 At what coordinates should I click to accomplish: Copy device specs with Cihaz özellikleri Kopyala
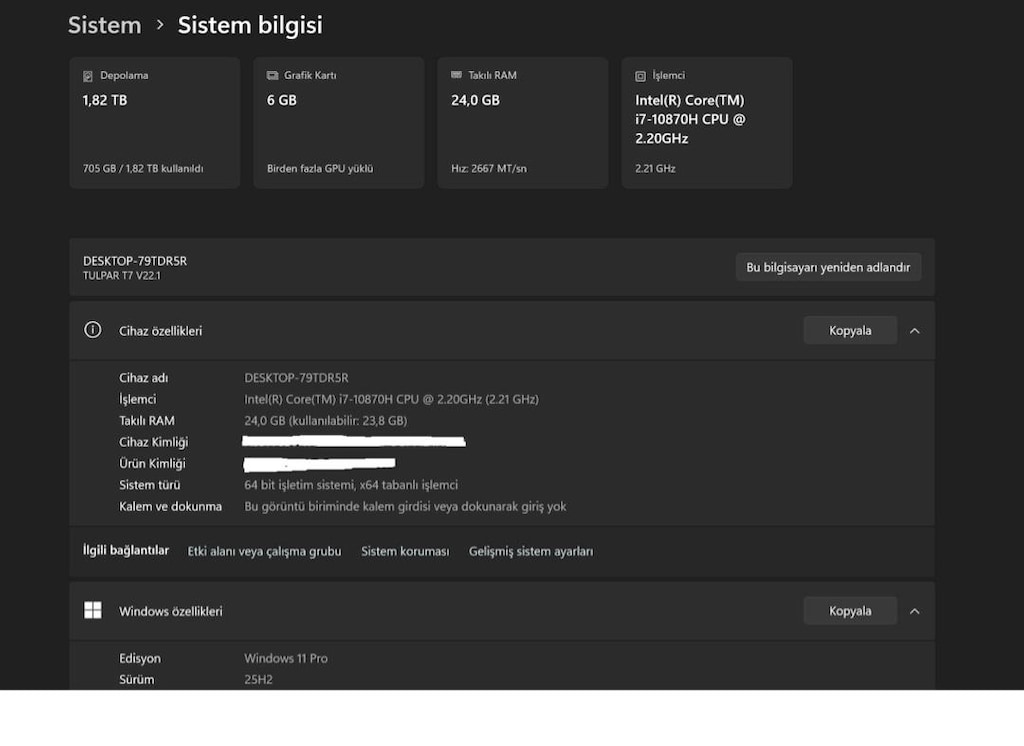(850, 331)
